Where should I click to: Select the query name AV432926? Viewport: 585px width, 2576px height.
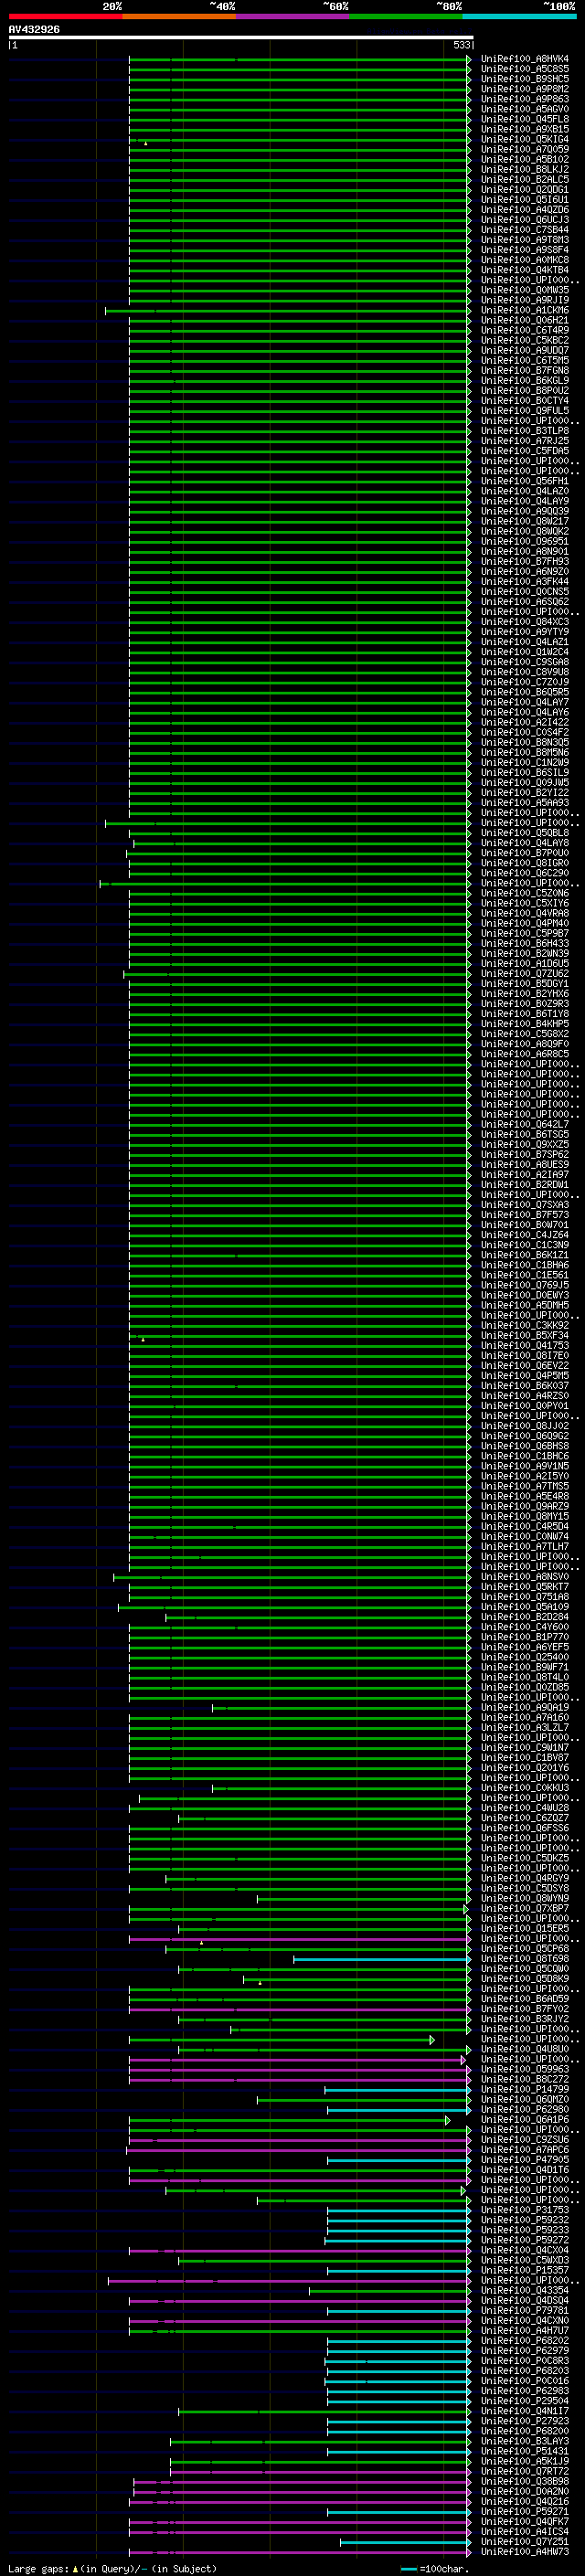[x=34, y=29]
